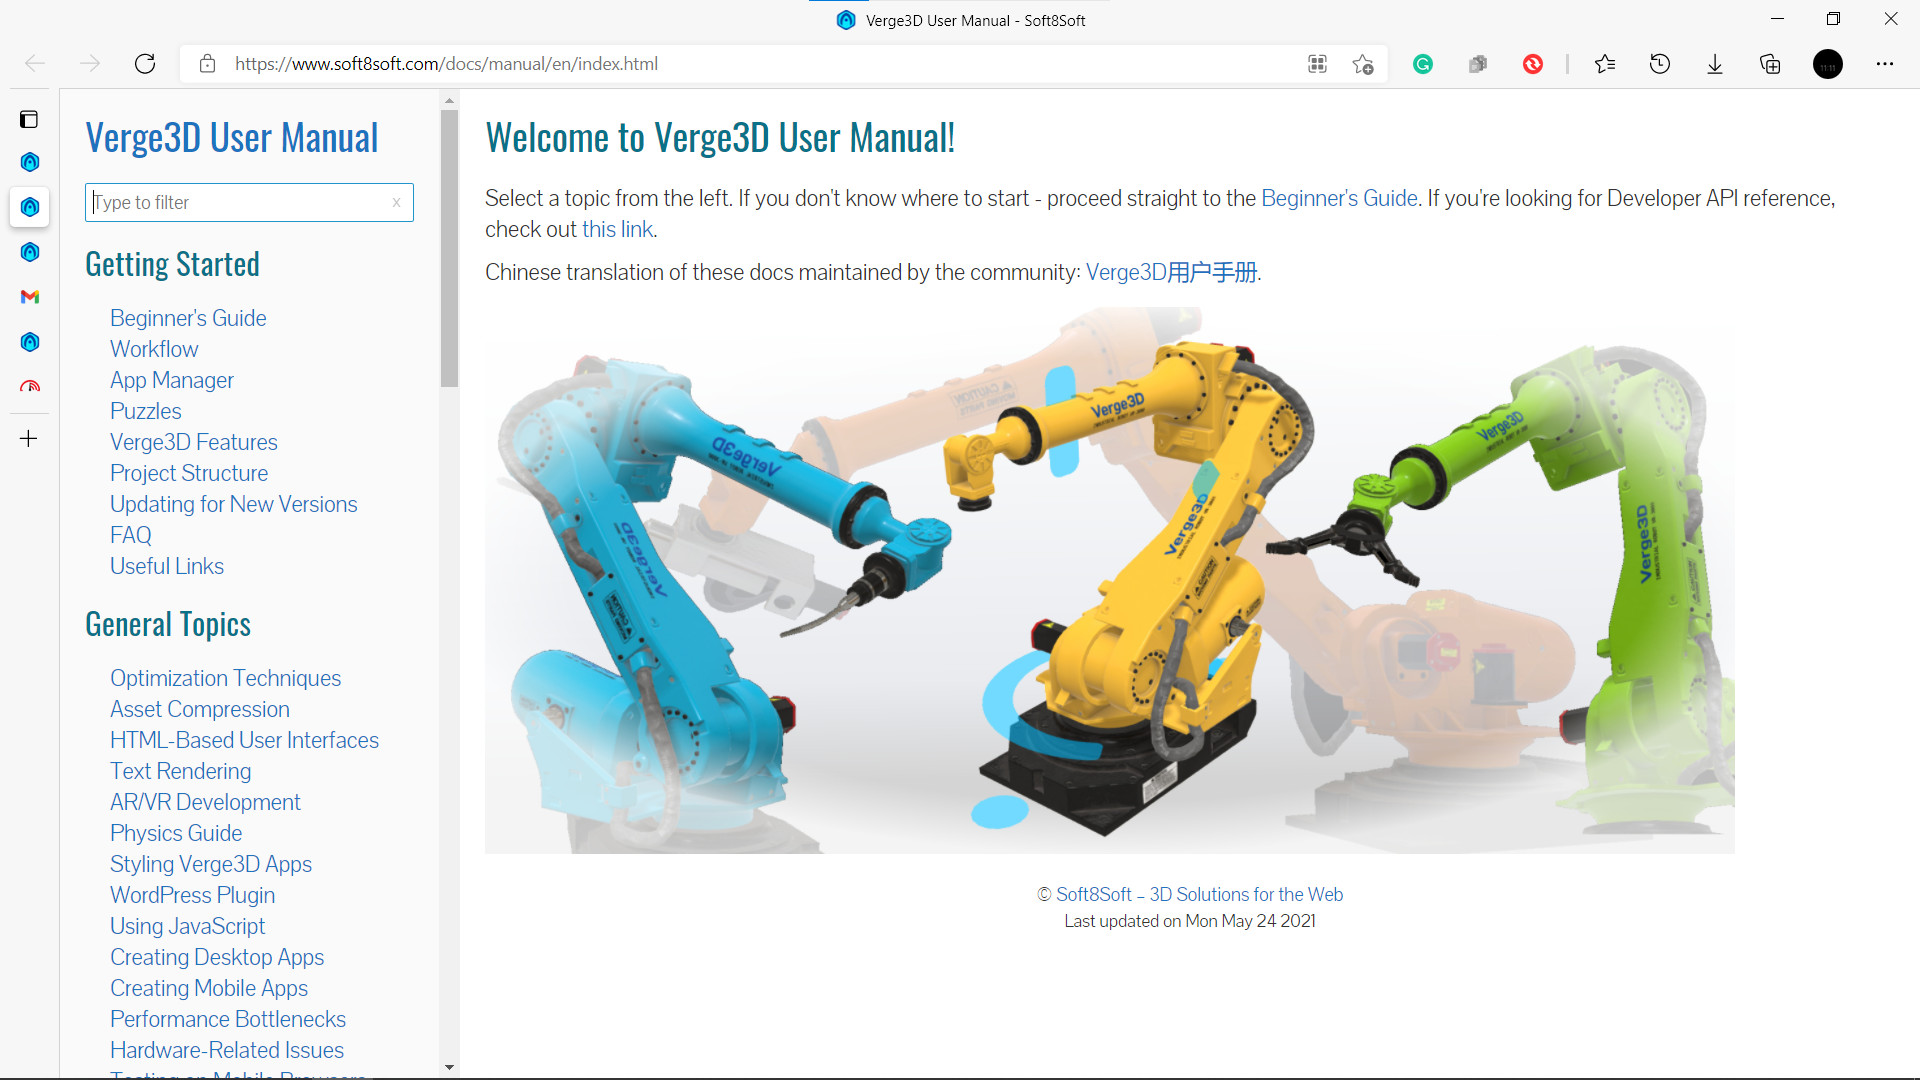Open Creating Desktop Apps link

click(217, 957)
